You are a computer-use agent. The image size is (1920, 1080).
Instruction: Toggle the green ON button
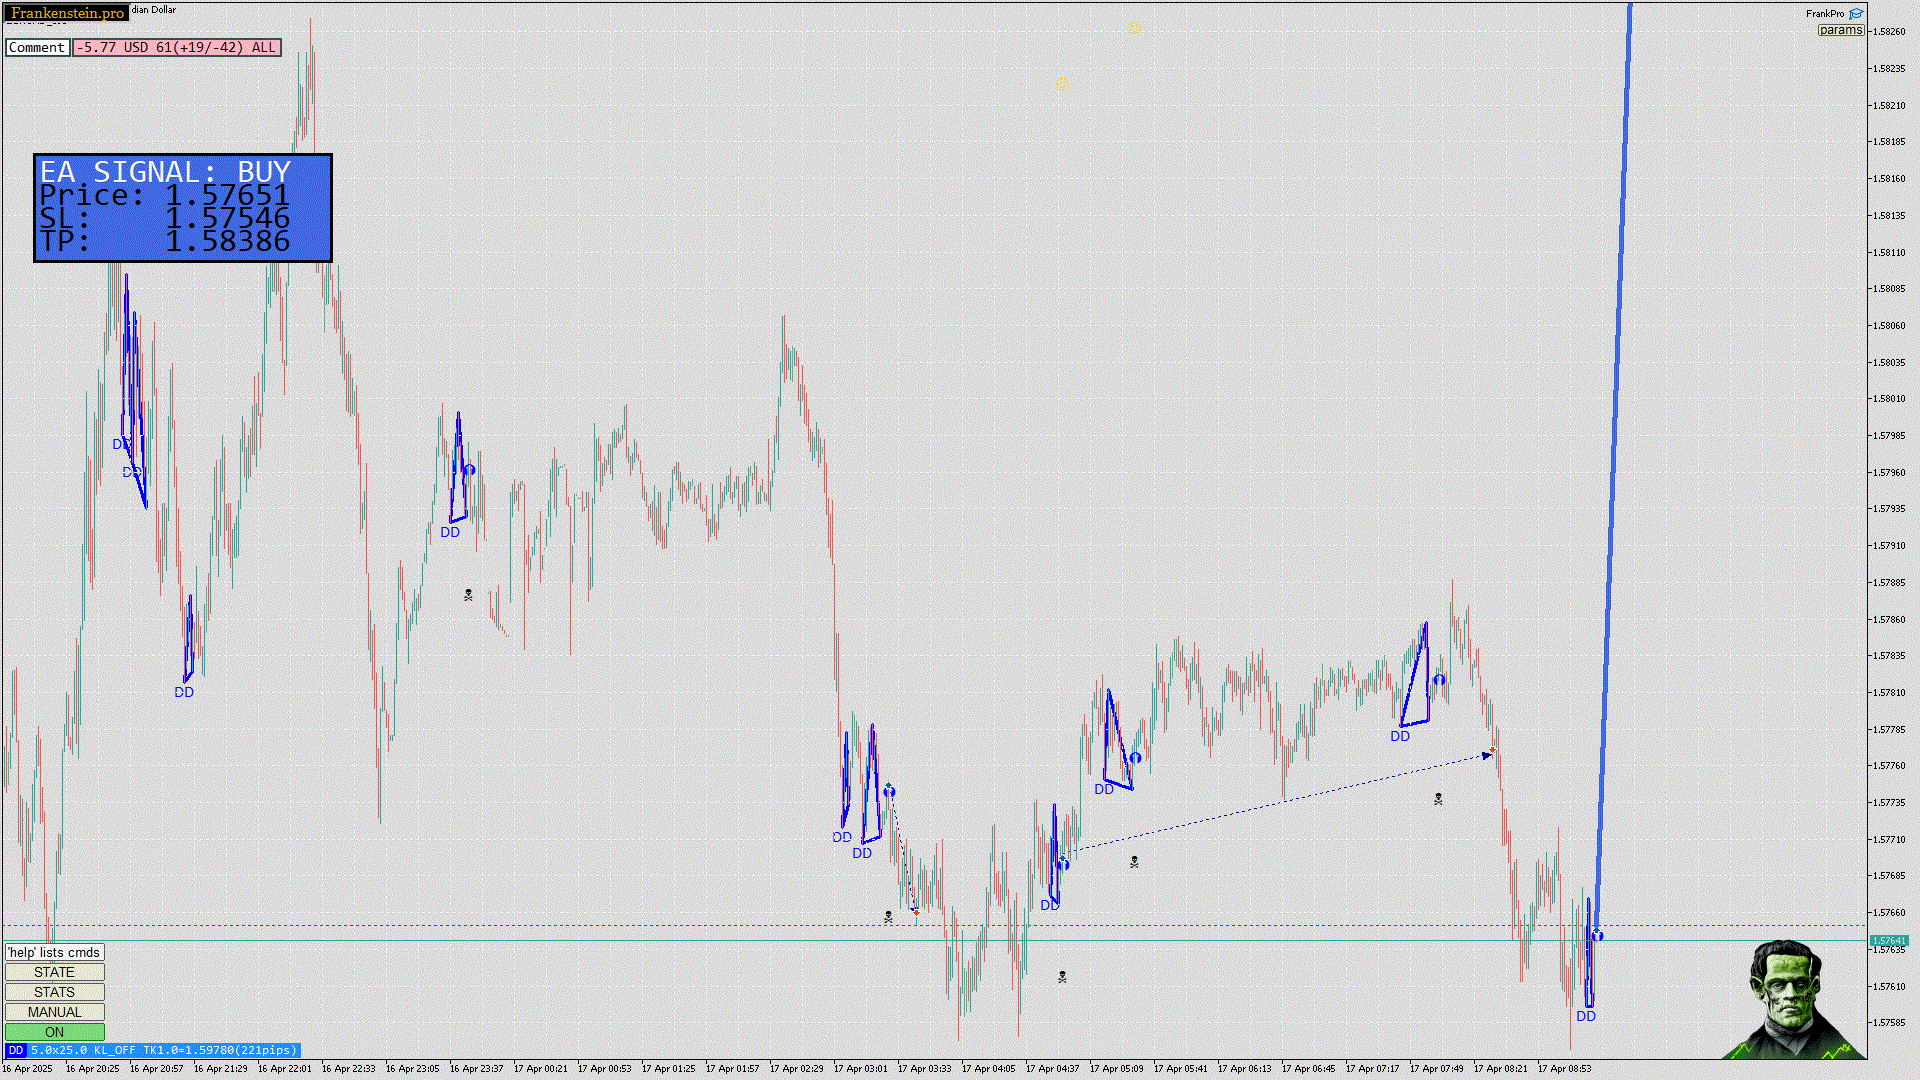coord(54,1032)
